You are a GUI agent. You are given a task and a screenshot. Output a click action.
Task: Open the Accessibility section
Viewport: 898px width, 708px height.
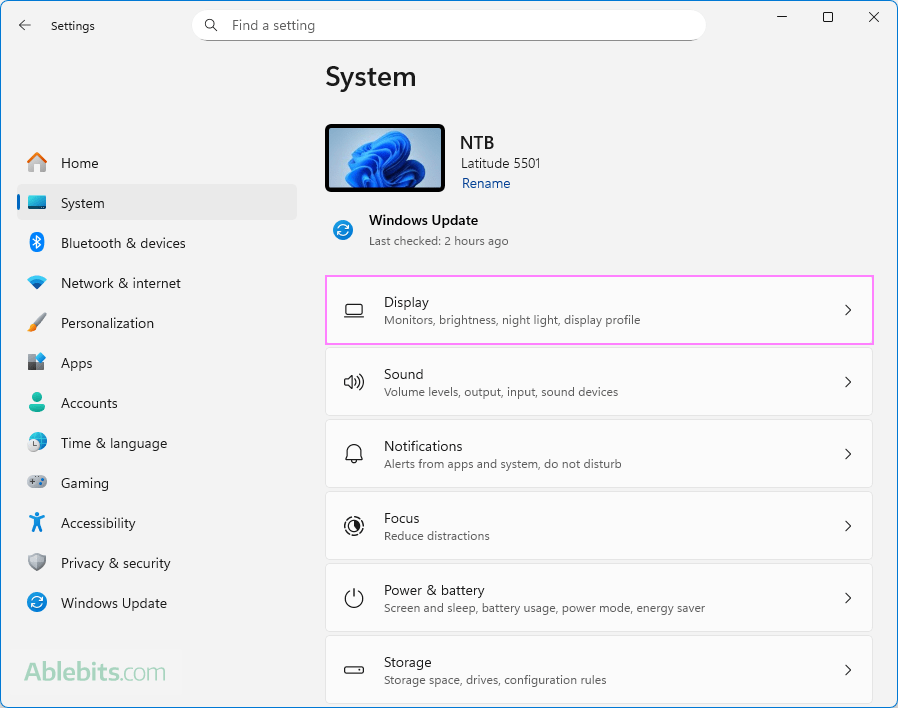coord(157,523)
